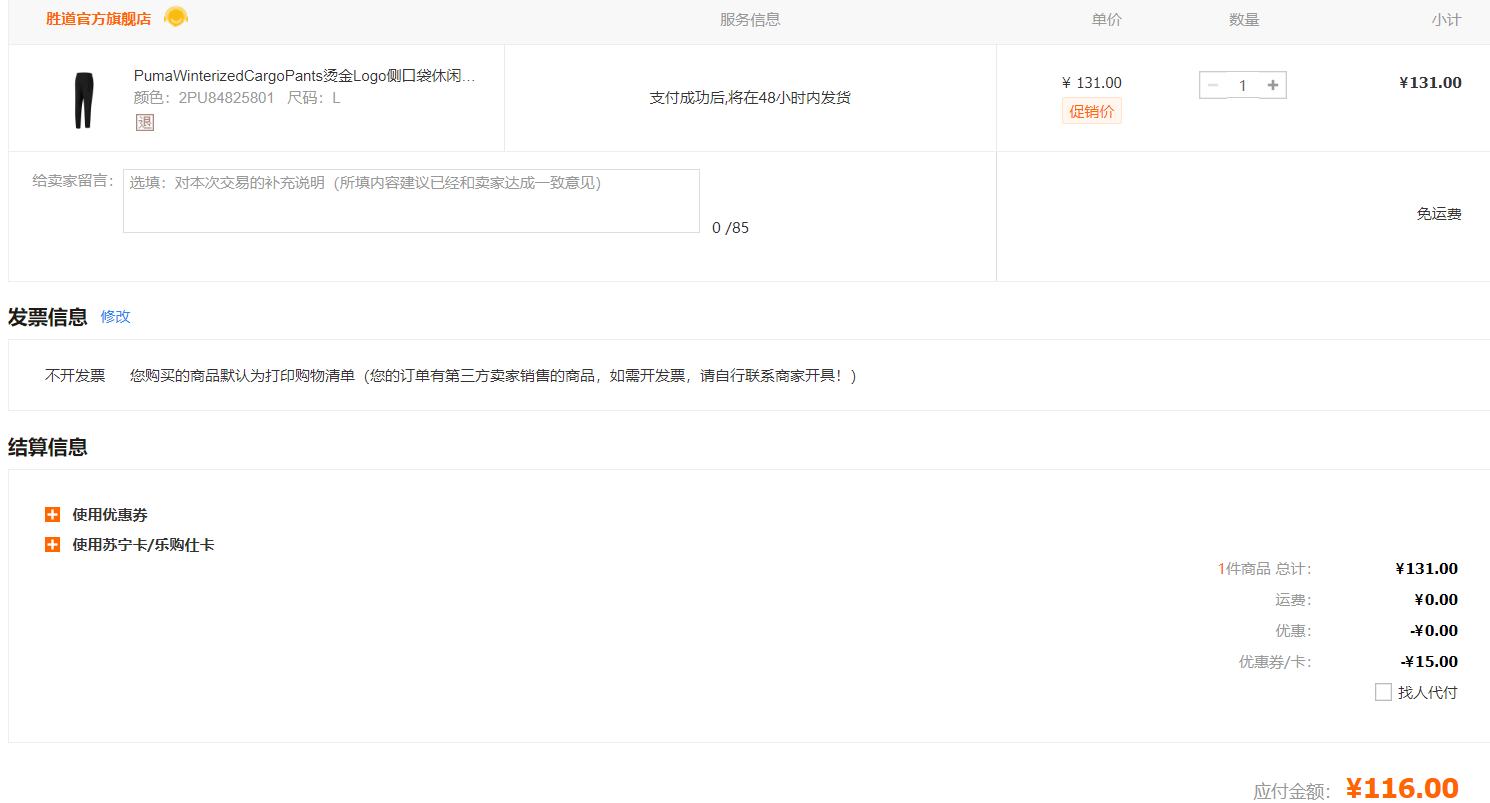Viewport: 1490px width, 803px height.
Task: Click 修改 to edit invoice info
Action: [x=115, y=316]
